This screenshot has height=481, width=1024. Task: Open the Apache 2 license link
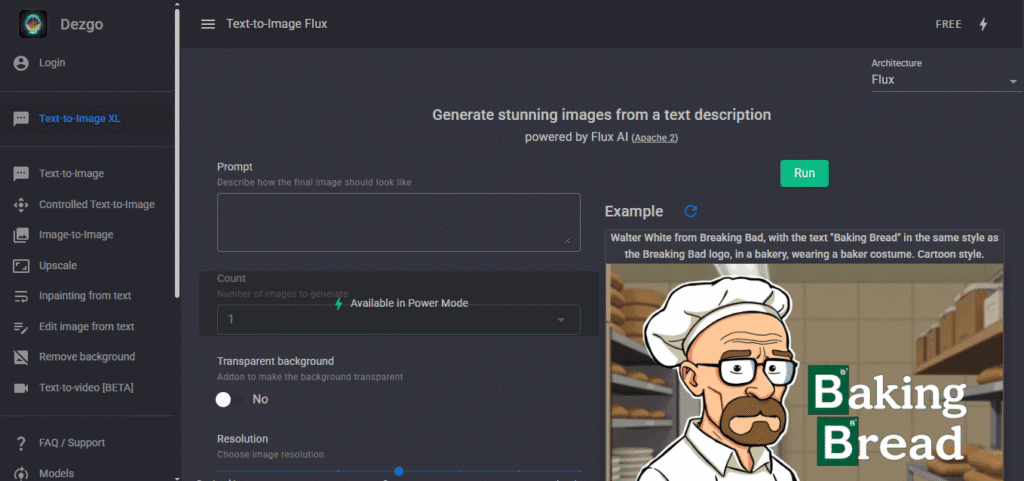(x=654, y=139)
